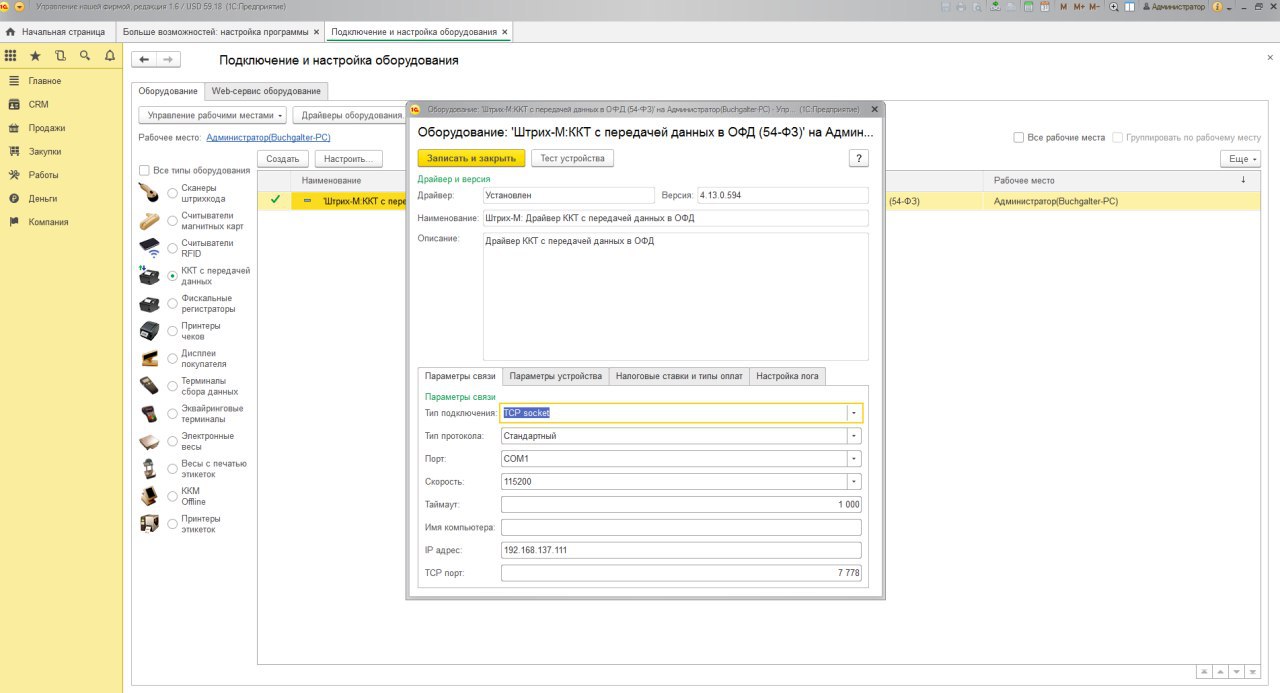Open the Еще dropdown menu
Image resolution: width=1280 pixels, height=693 pixels.
click(x=1240, y=158)
